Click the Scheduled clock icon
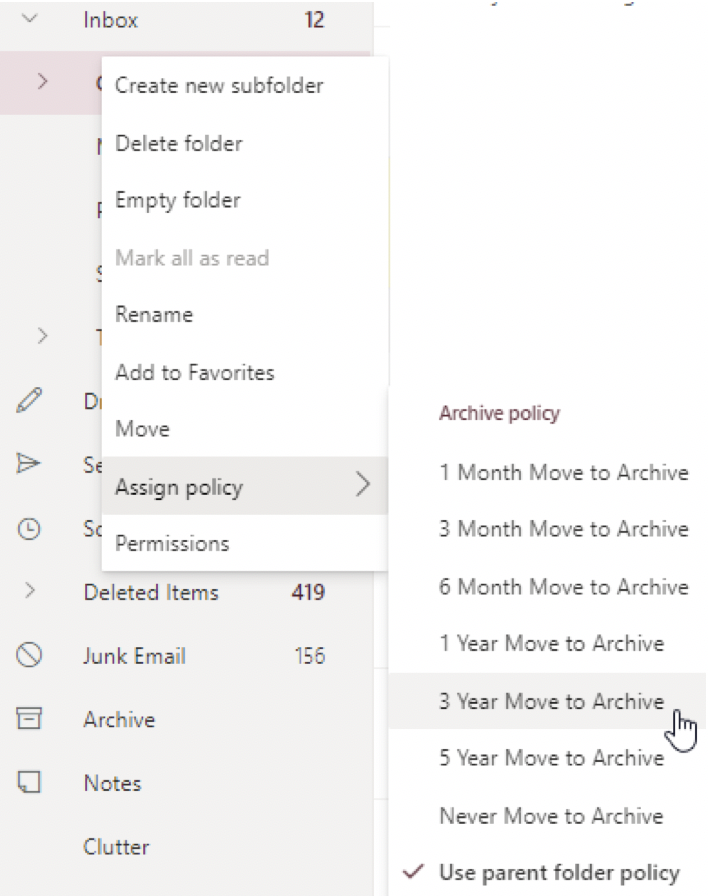 point(29,529)
